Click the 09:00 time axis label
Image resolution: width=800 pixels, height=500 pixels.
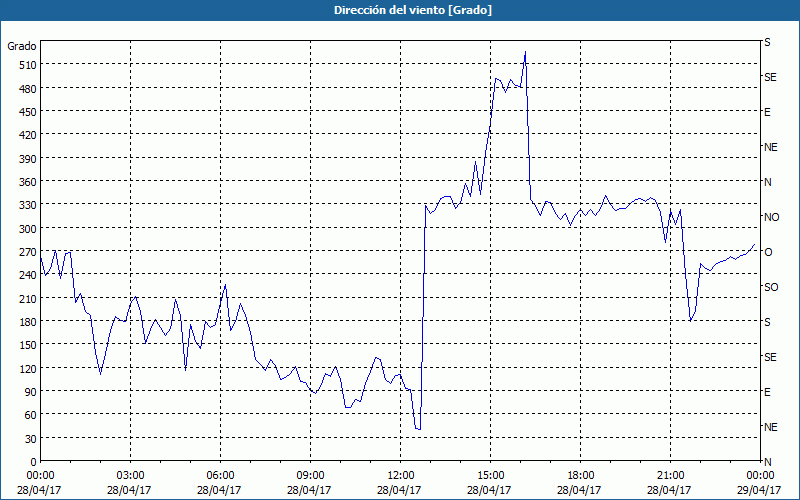(x=310, y=476)
